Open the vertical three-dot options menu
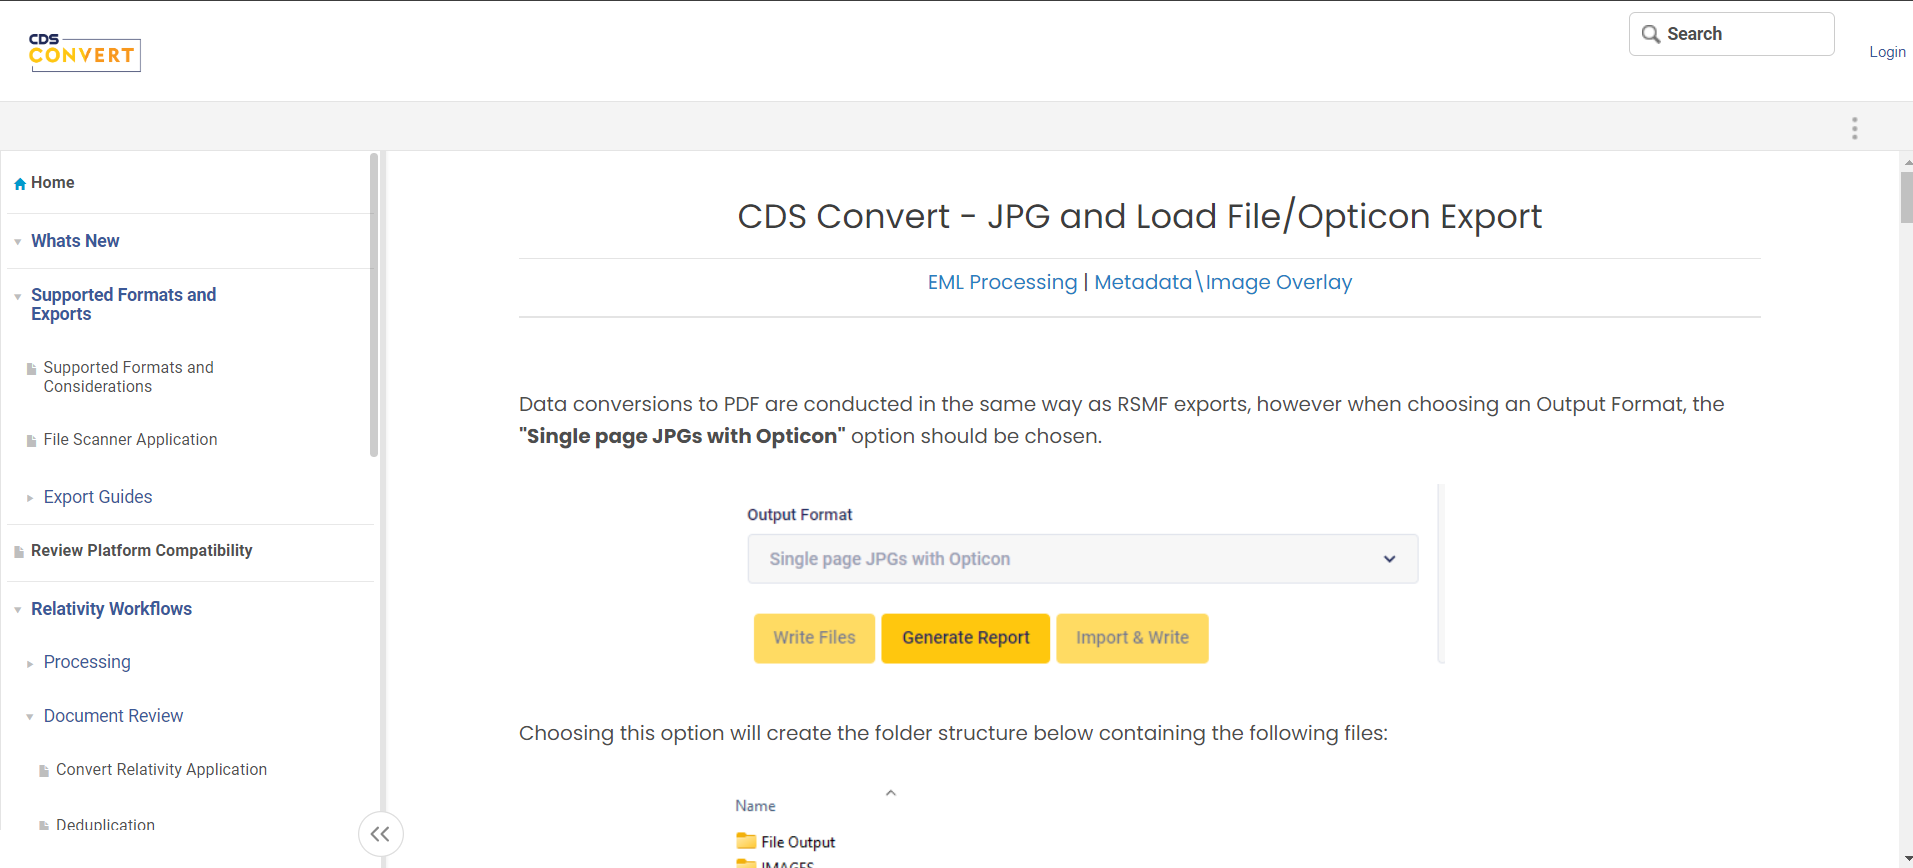The image size is (1913, 868). tap(1854, 128)
